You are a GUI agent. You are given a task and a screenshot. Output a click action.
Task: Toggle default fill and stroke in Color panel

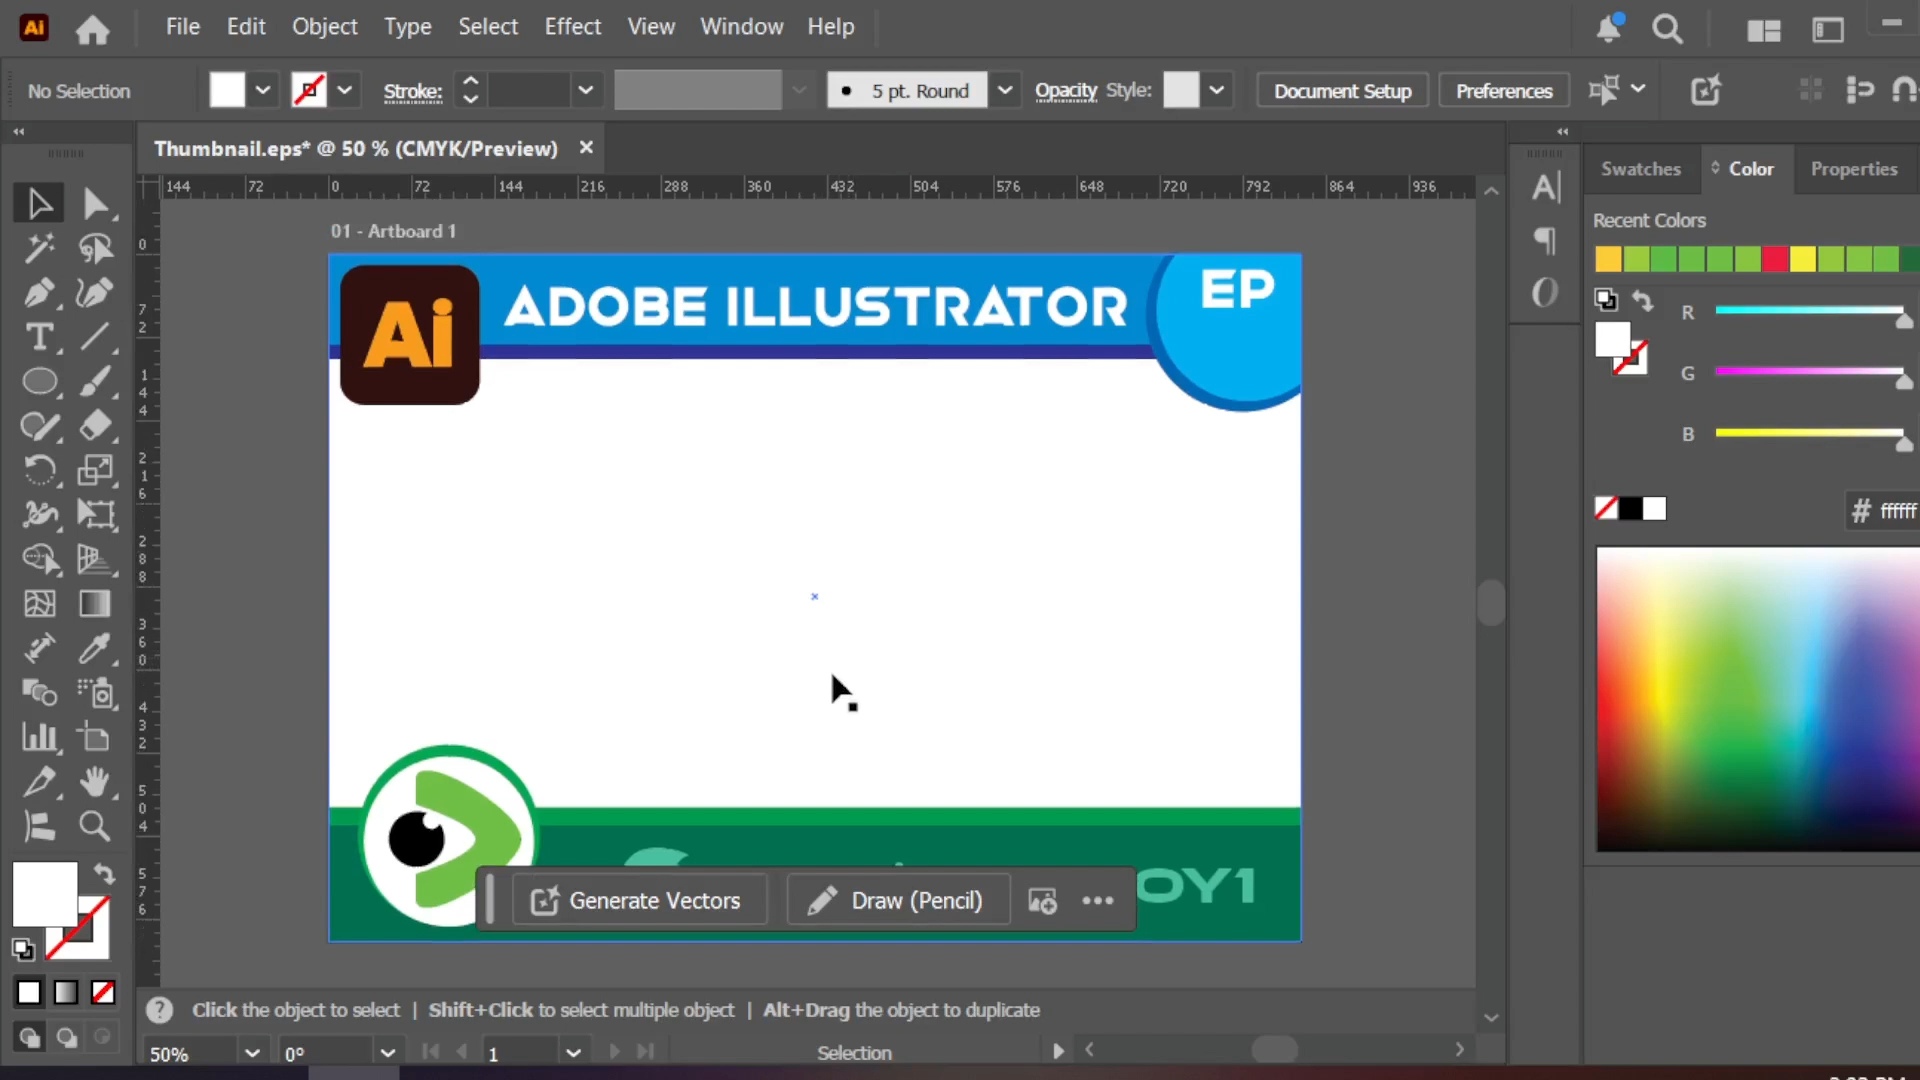1606,299
